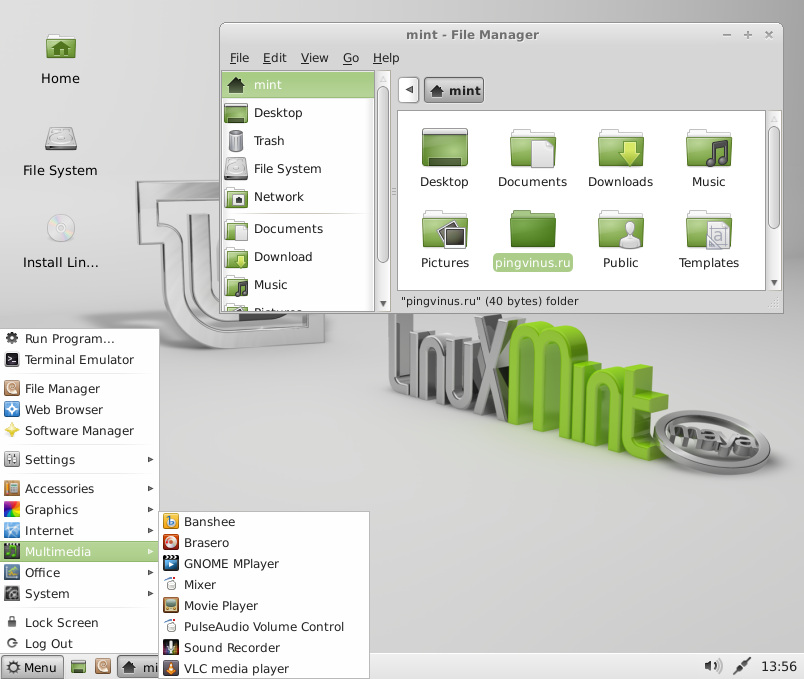
Task: Select Lock Screen in the menu
Action: (x=79, y=623)
